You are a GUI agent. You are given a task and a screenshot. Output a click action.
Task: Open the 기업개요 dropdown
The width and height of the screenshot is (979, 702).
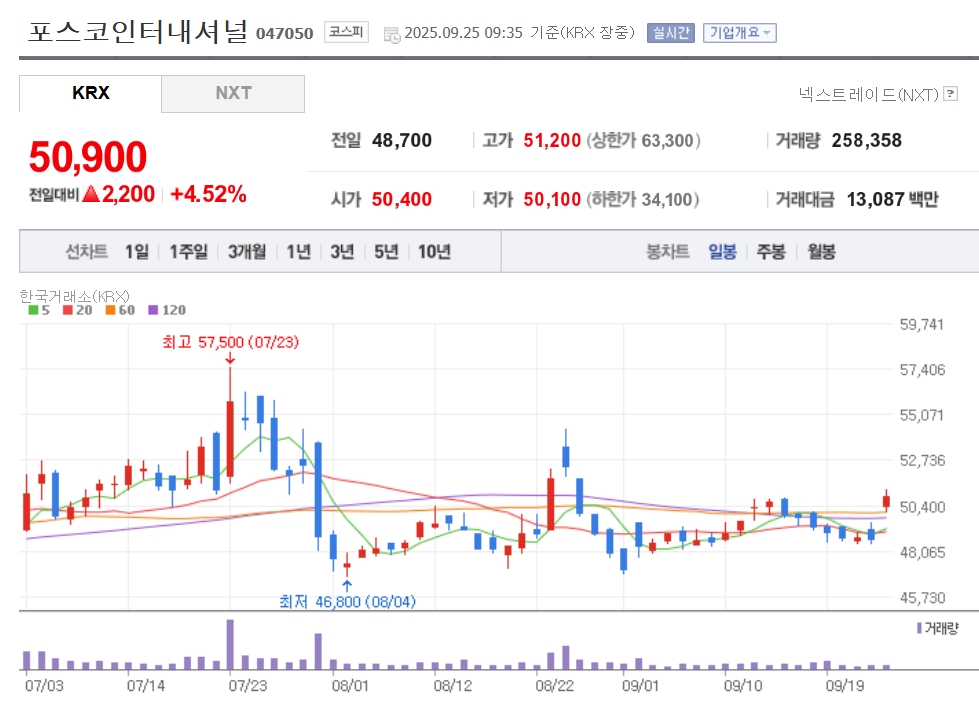[740, 32]
